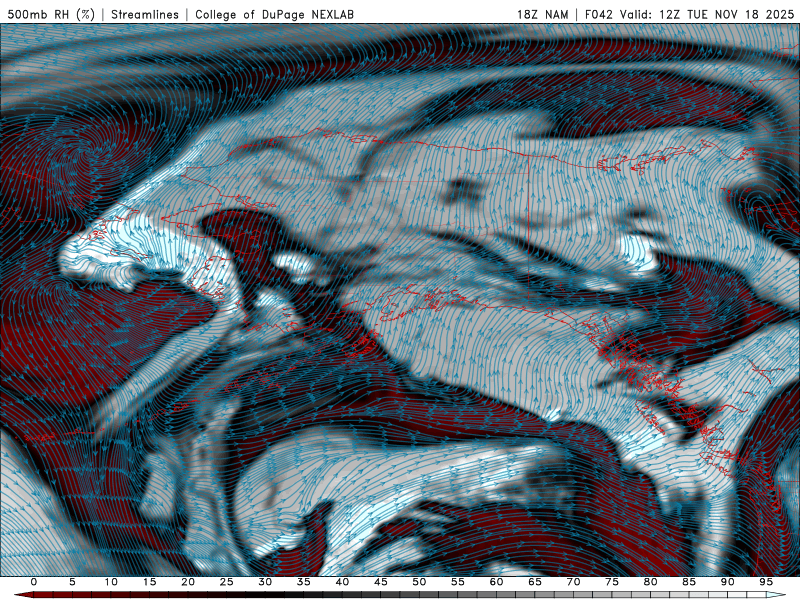Click the colorbar label "65"
This screenshot has height=600, width=800.
535,582
